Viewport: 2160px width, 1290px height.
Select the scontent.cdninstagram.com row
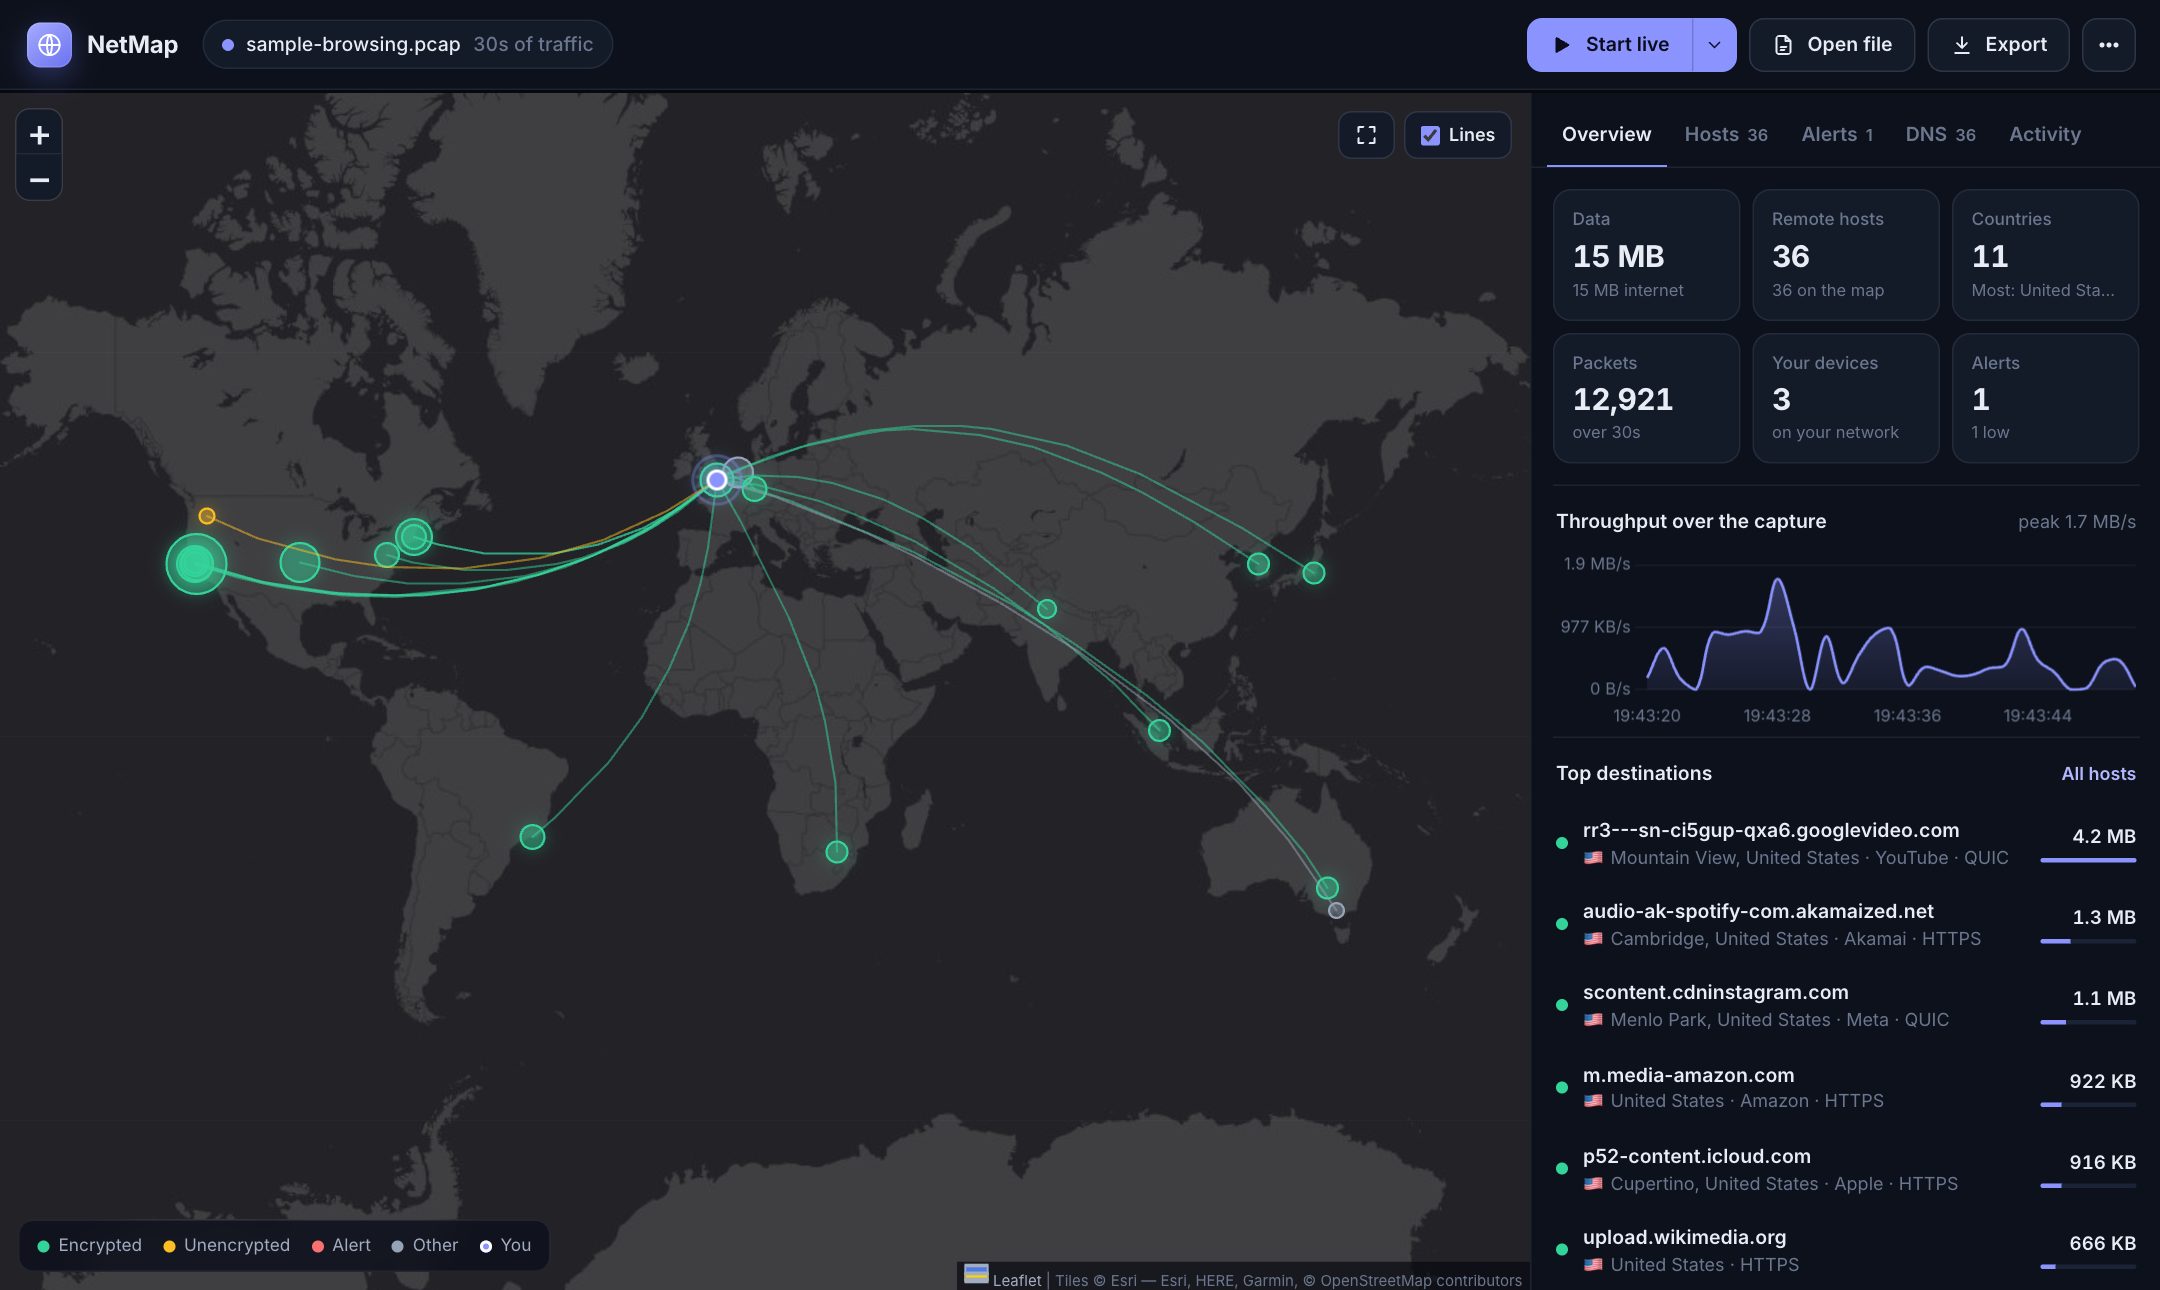point(1846,1005)
